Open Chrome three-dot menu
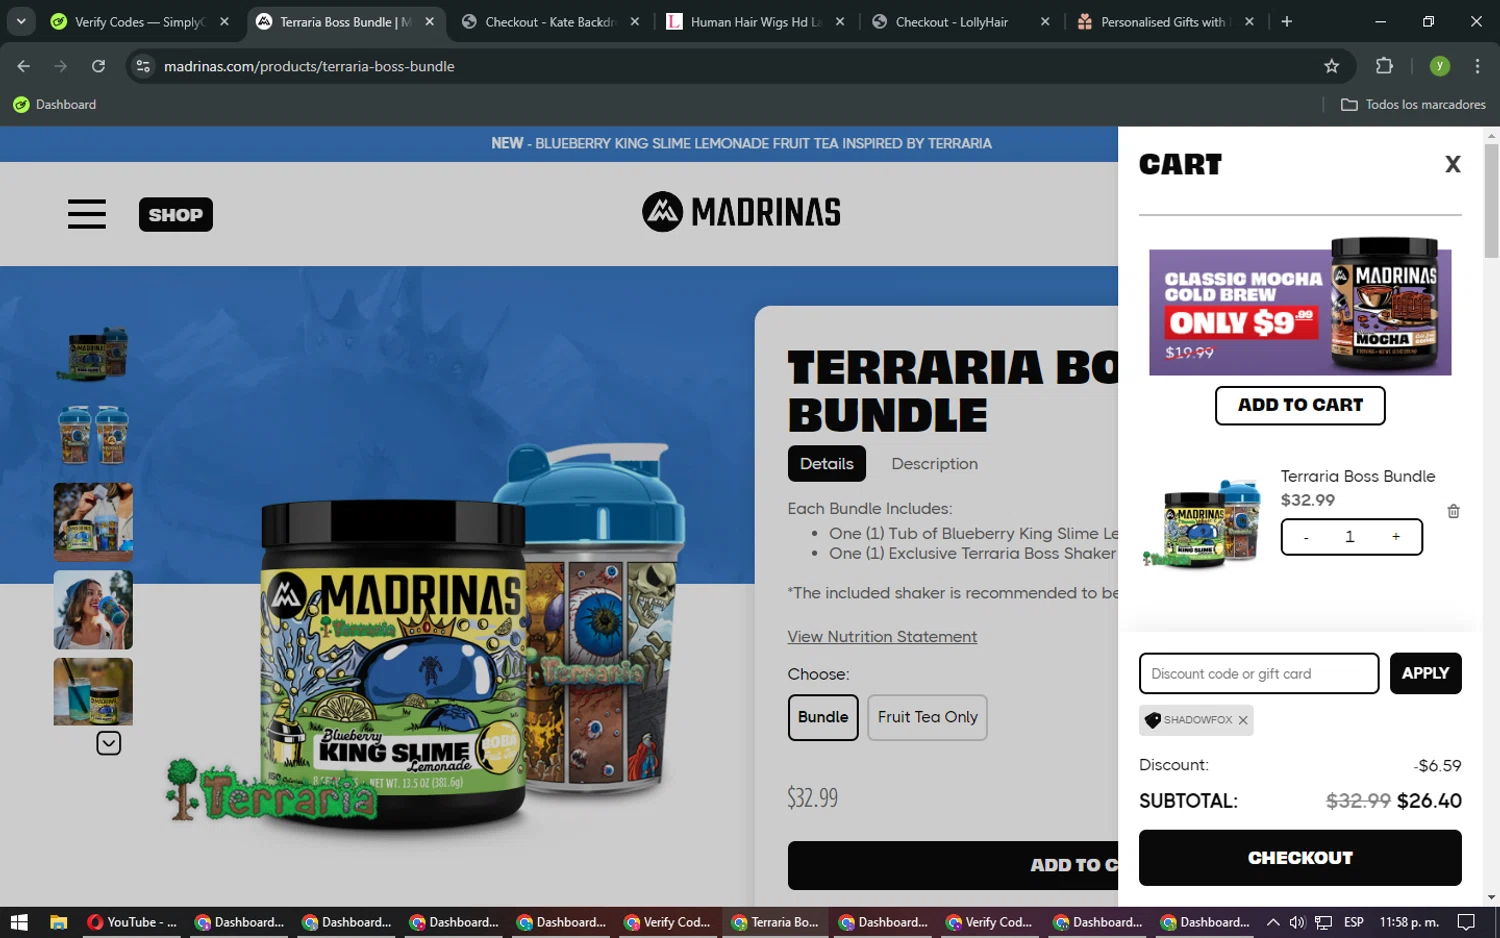 pos(1477,66)
